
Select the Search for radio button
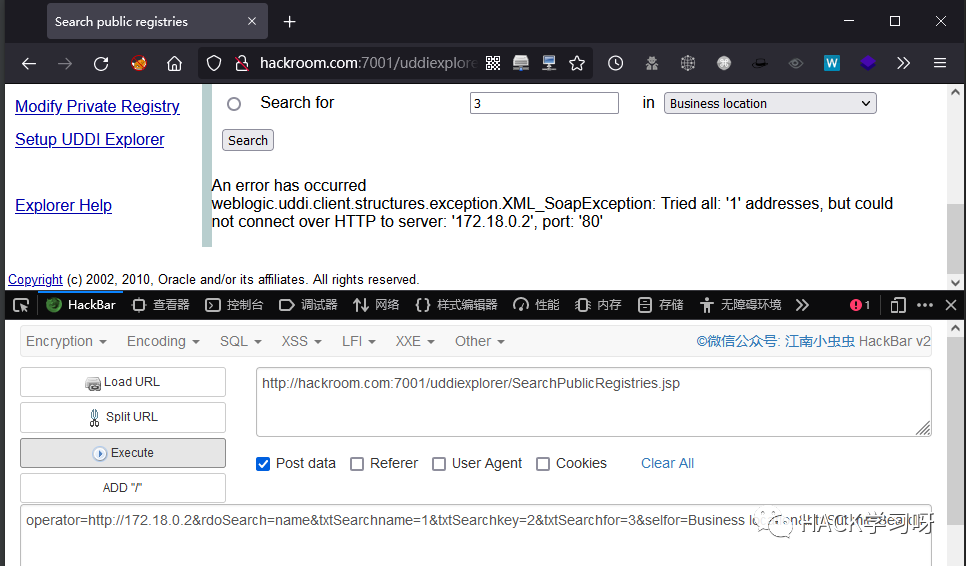coord(233,104)
